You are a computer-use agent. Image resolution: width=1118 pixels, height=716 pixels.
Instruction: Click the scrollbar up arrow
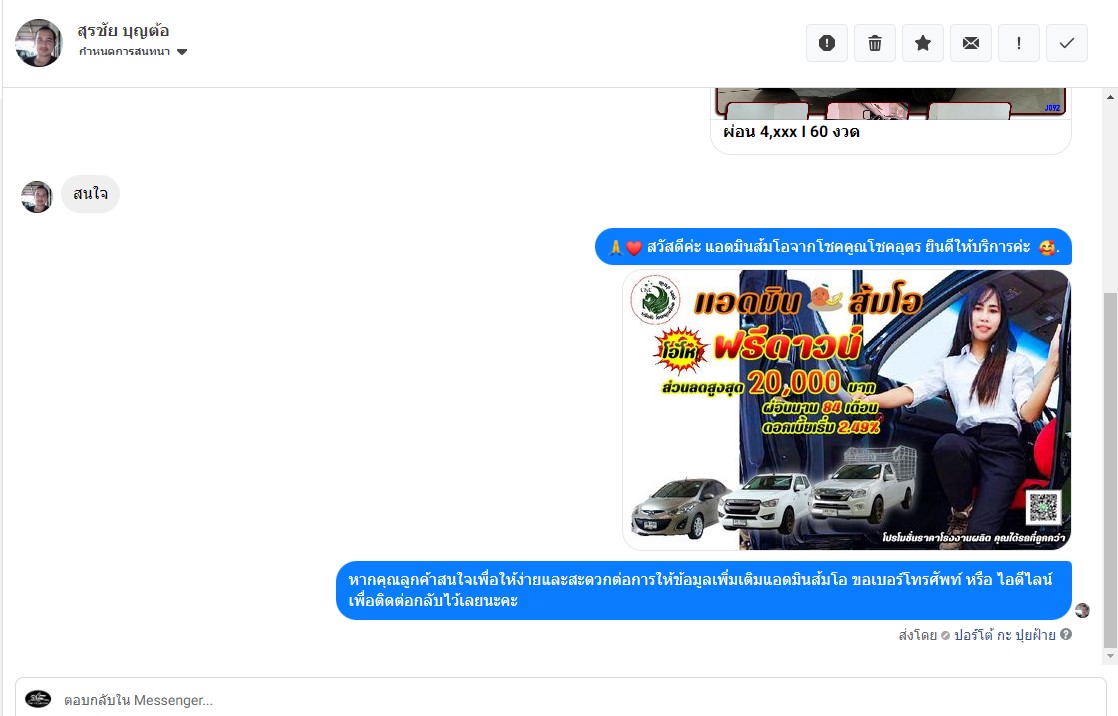pos(1110,96)
